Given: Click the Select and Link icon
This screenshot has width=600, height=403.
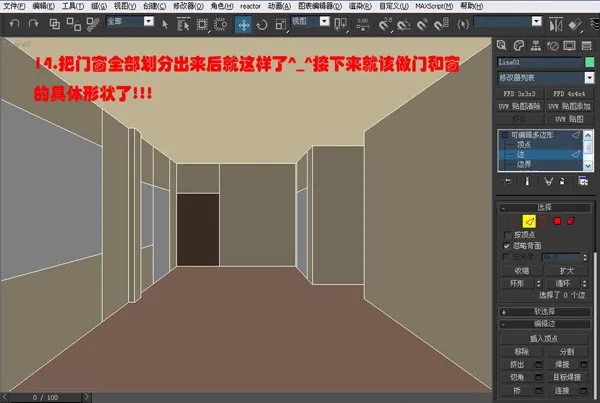Looking at the screenshot, I should click(55, 24).
